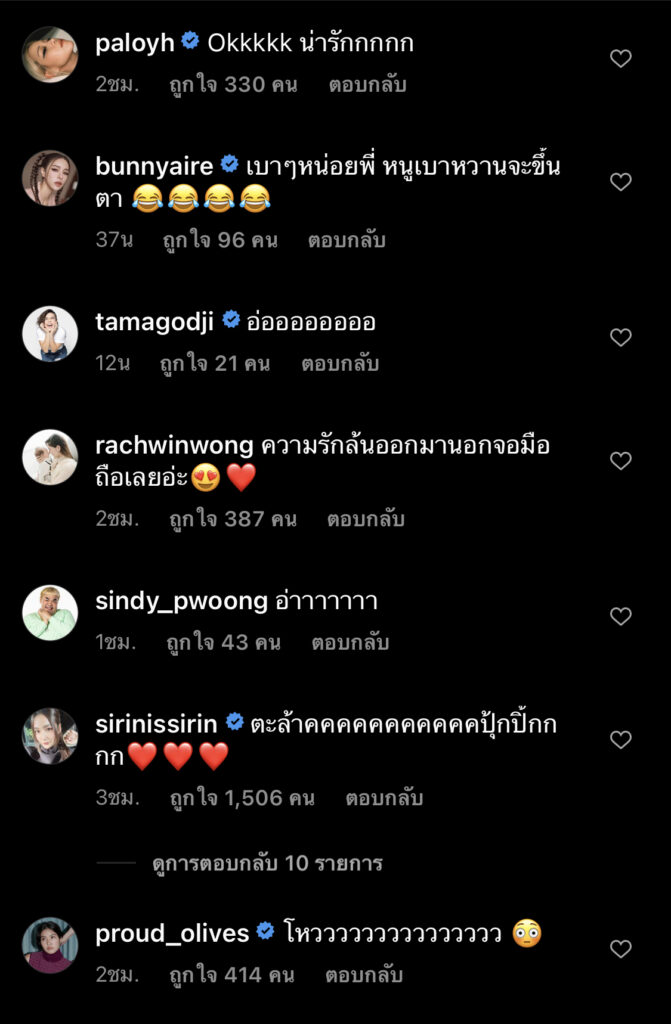Tap proud_olives' profile avatar

50,945
